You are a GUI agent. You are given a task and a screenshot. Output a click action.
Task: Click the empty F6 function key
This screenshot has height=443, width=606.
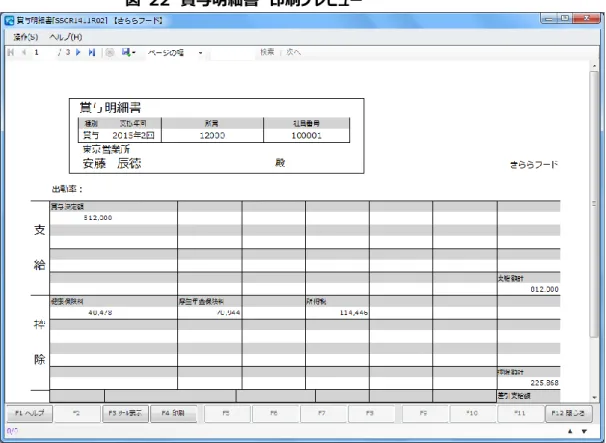(x=274, y=413)
